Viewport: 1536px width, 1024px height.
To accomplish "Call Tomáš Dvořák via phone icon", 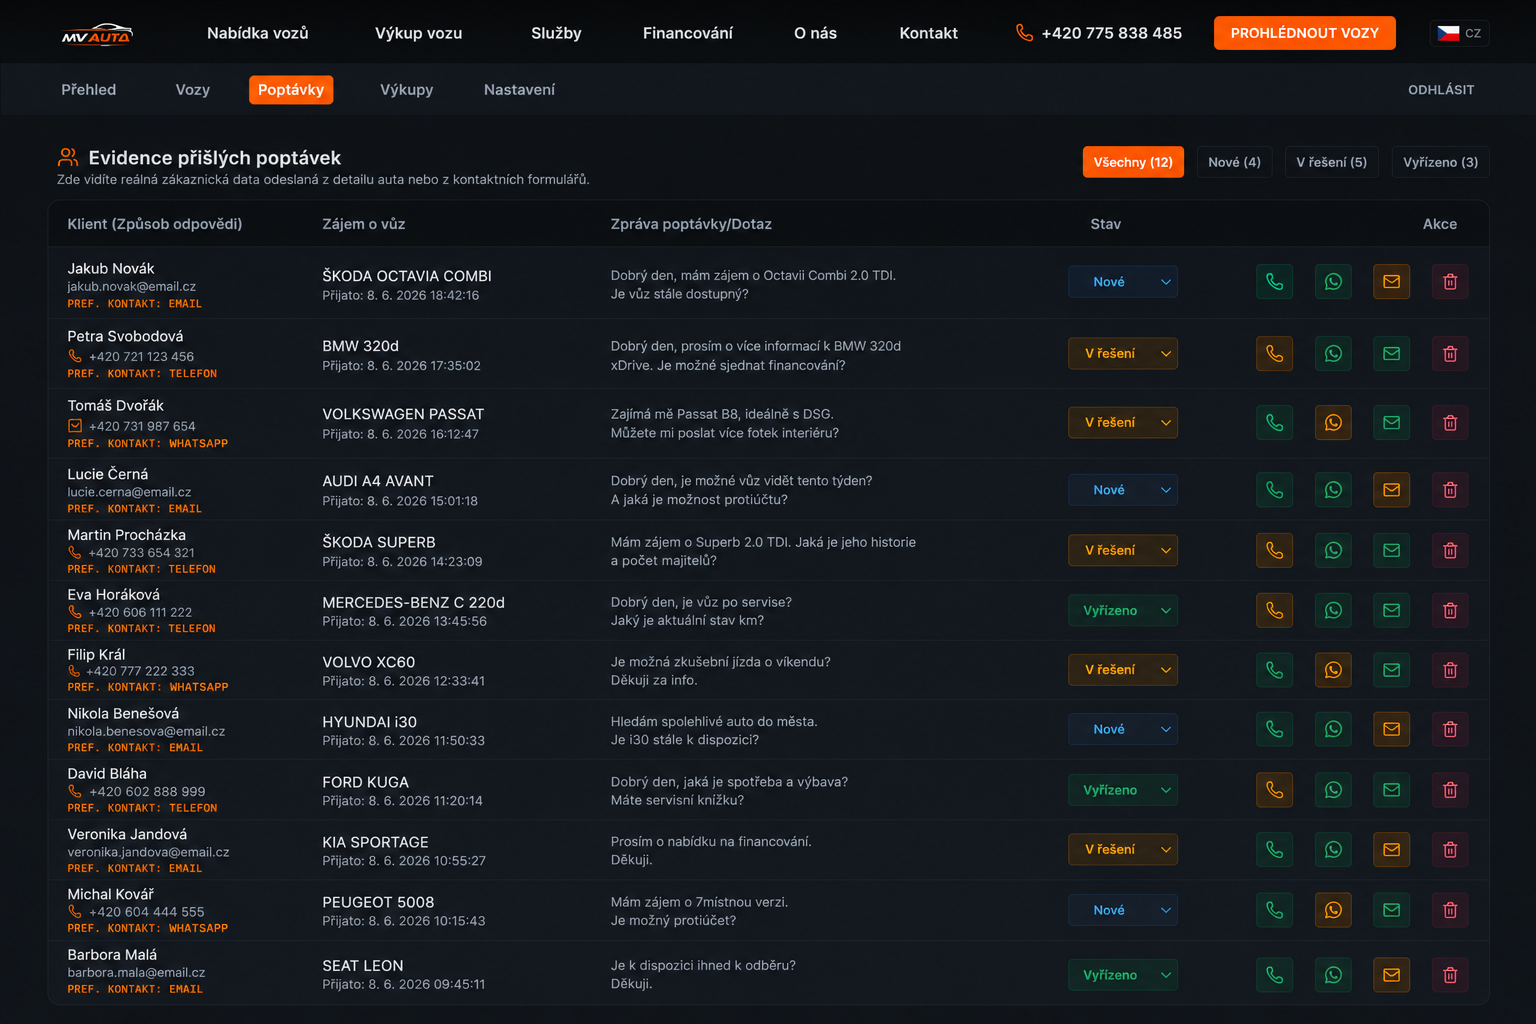I will (1274, 423).
